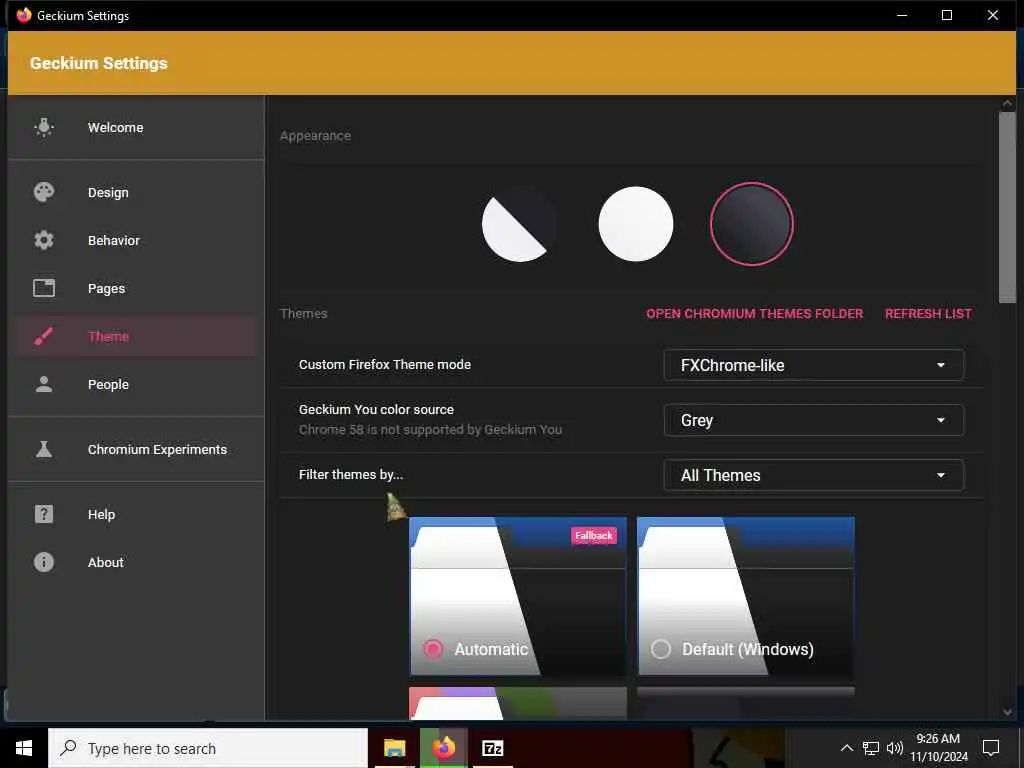Click the Firefox logo in title bar
The height and width of the screenshot is (768, 1024).
pos(24,15)
